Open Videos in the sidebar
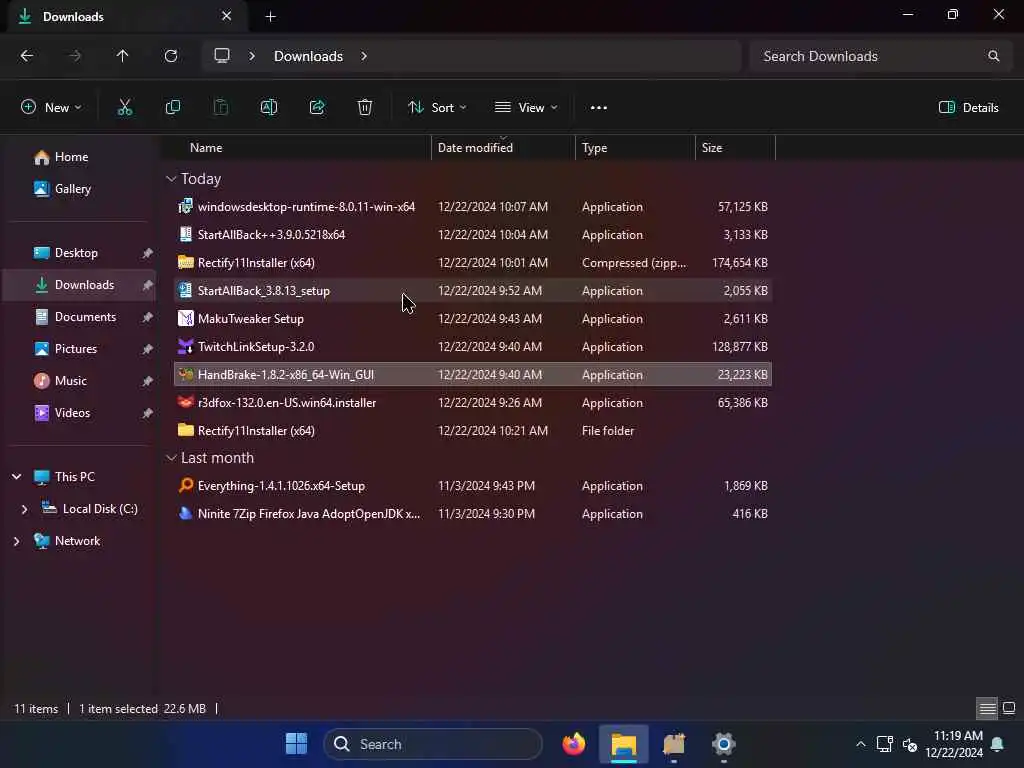This screenshot has height=768, width=1024. tap(80, 413)
